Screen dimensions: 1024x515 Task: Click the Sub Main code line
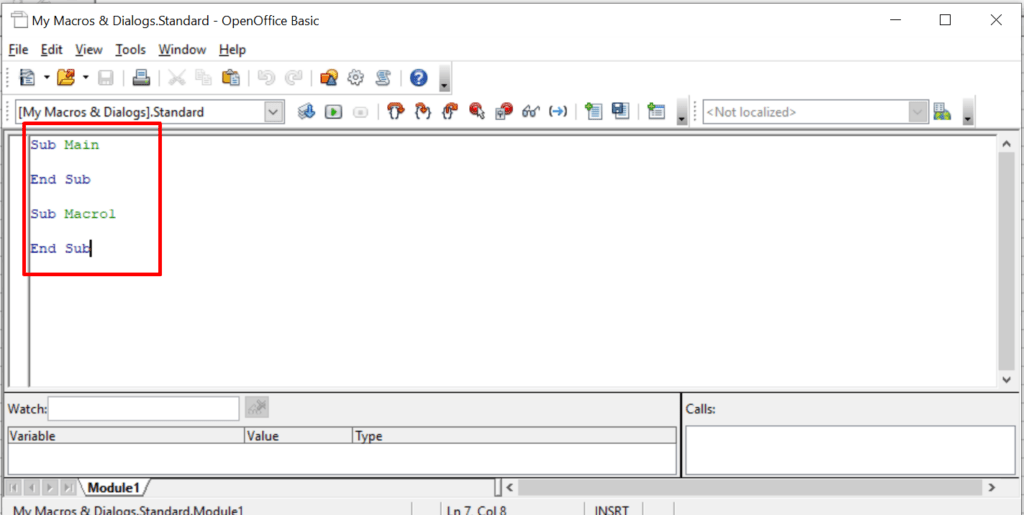click(65, 145)
